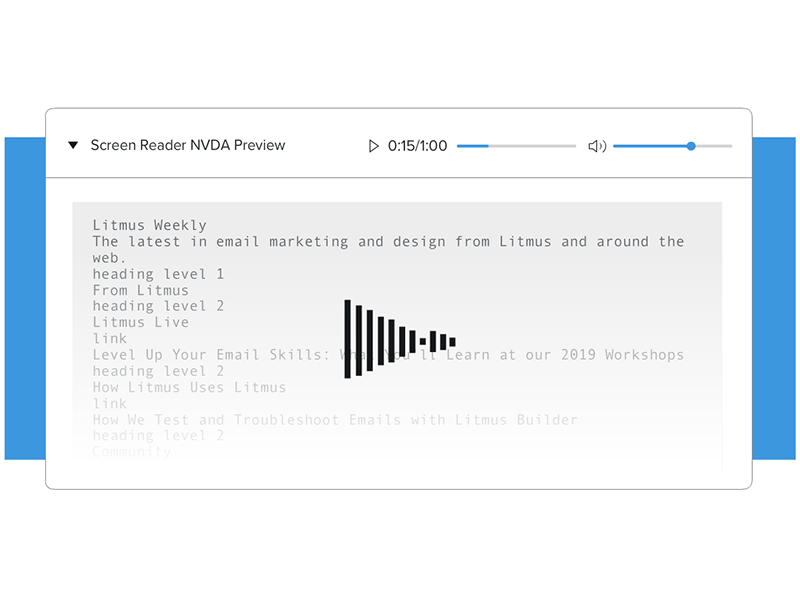Click 'Level Up Your Email Skills' line
Image resolution: width=800 pixels, height=600 pixels.
click(x=388, y=355)
